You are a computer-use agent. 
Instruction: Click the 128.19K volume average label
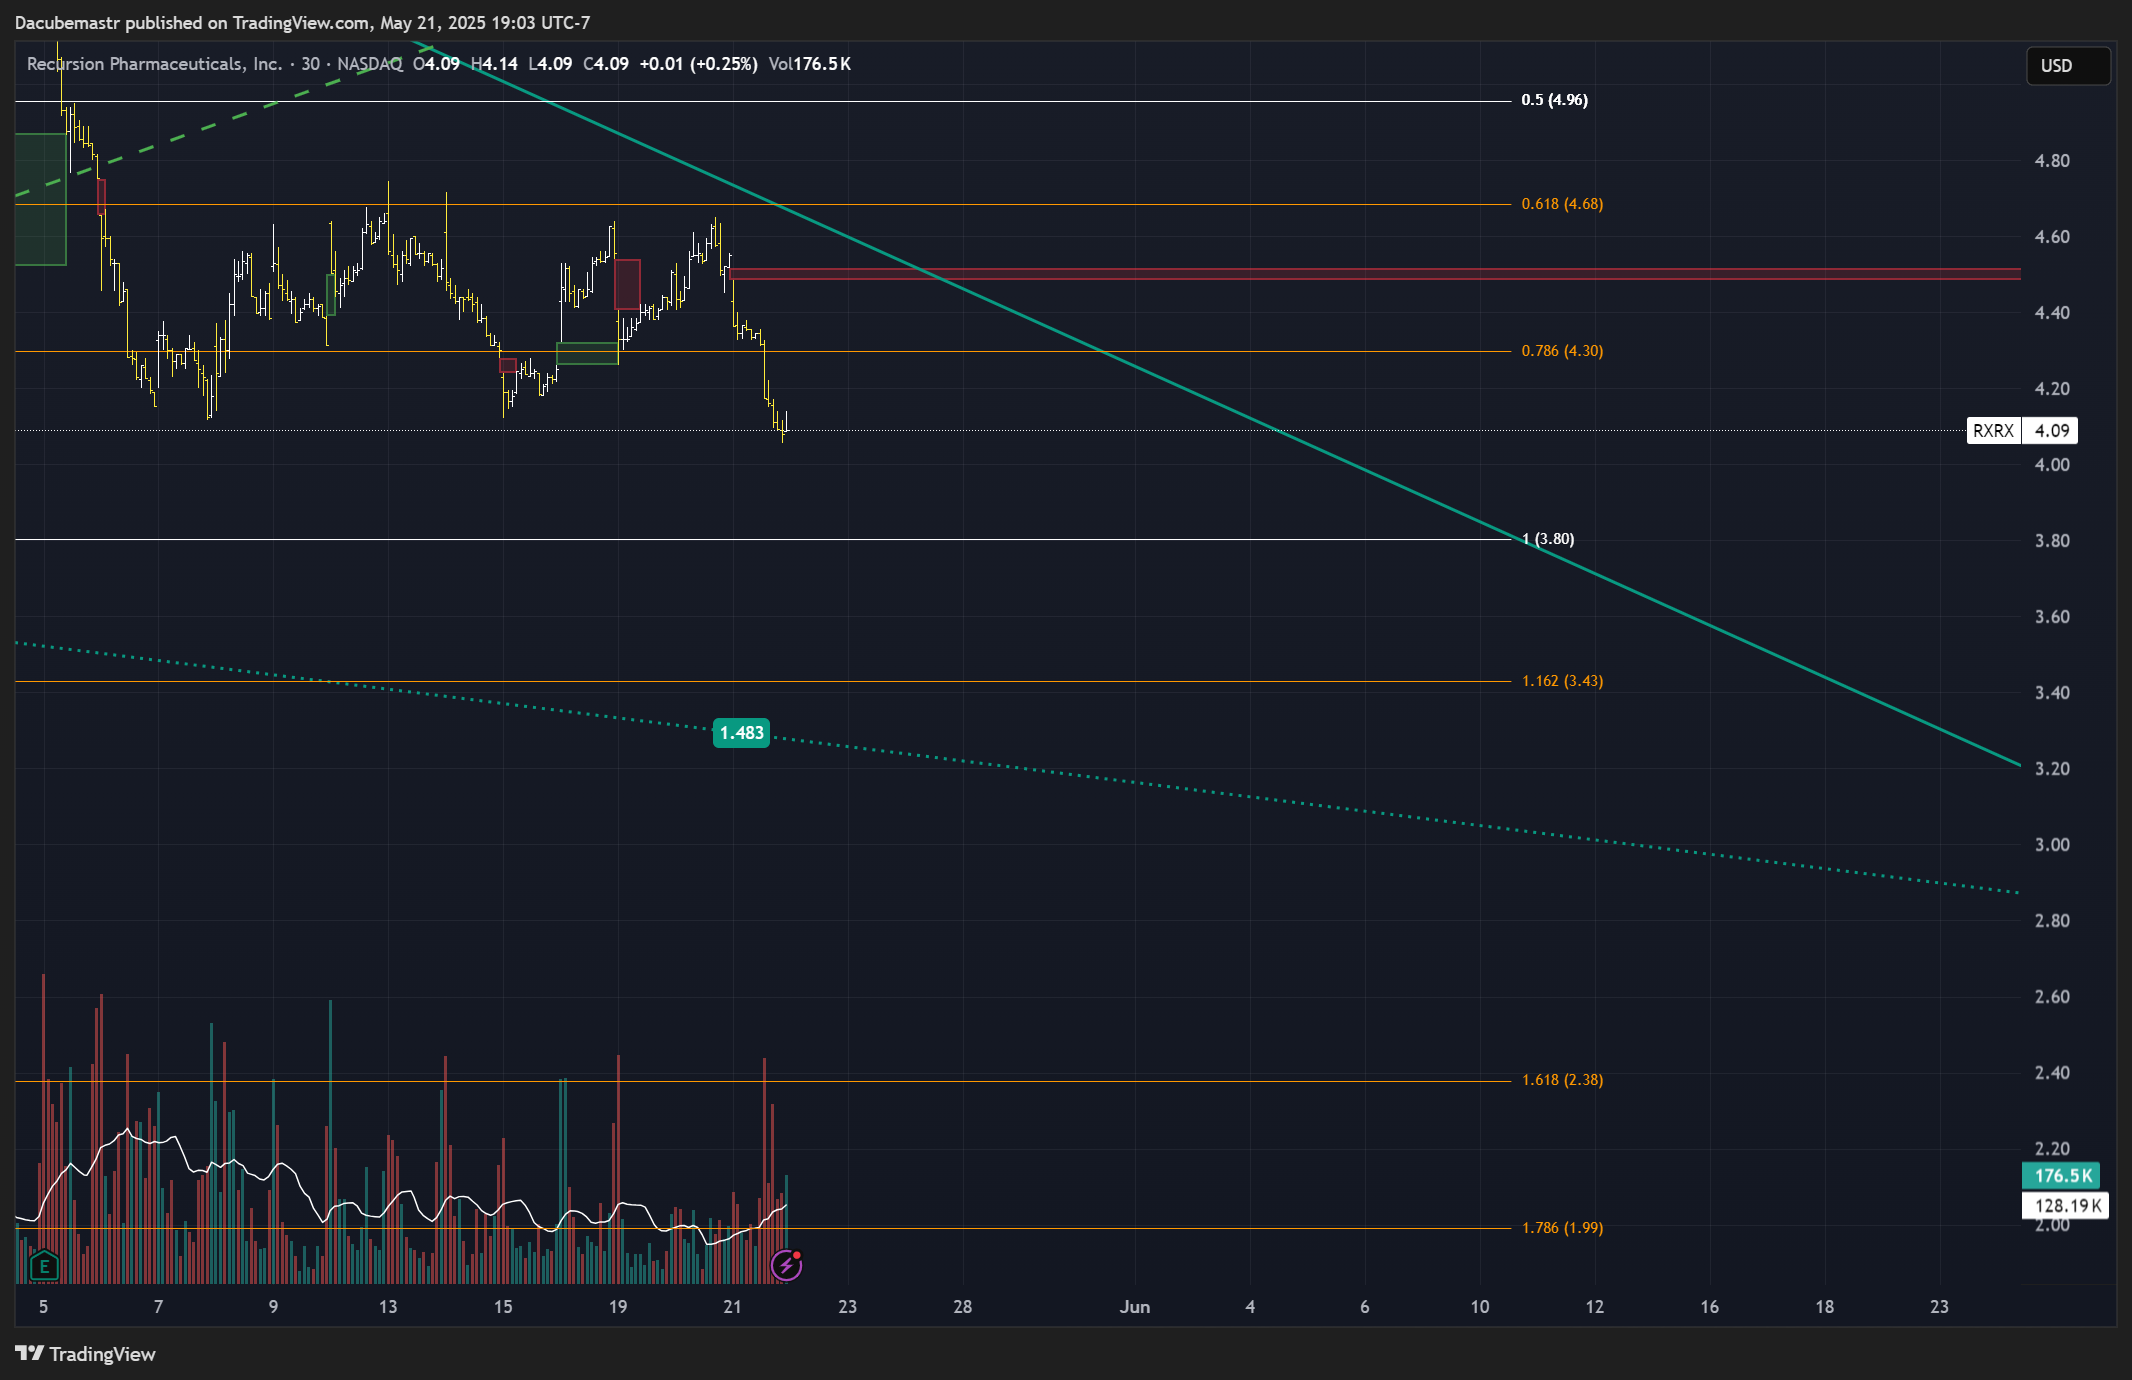click(2066, 1206)
